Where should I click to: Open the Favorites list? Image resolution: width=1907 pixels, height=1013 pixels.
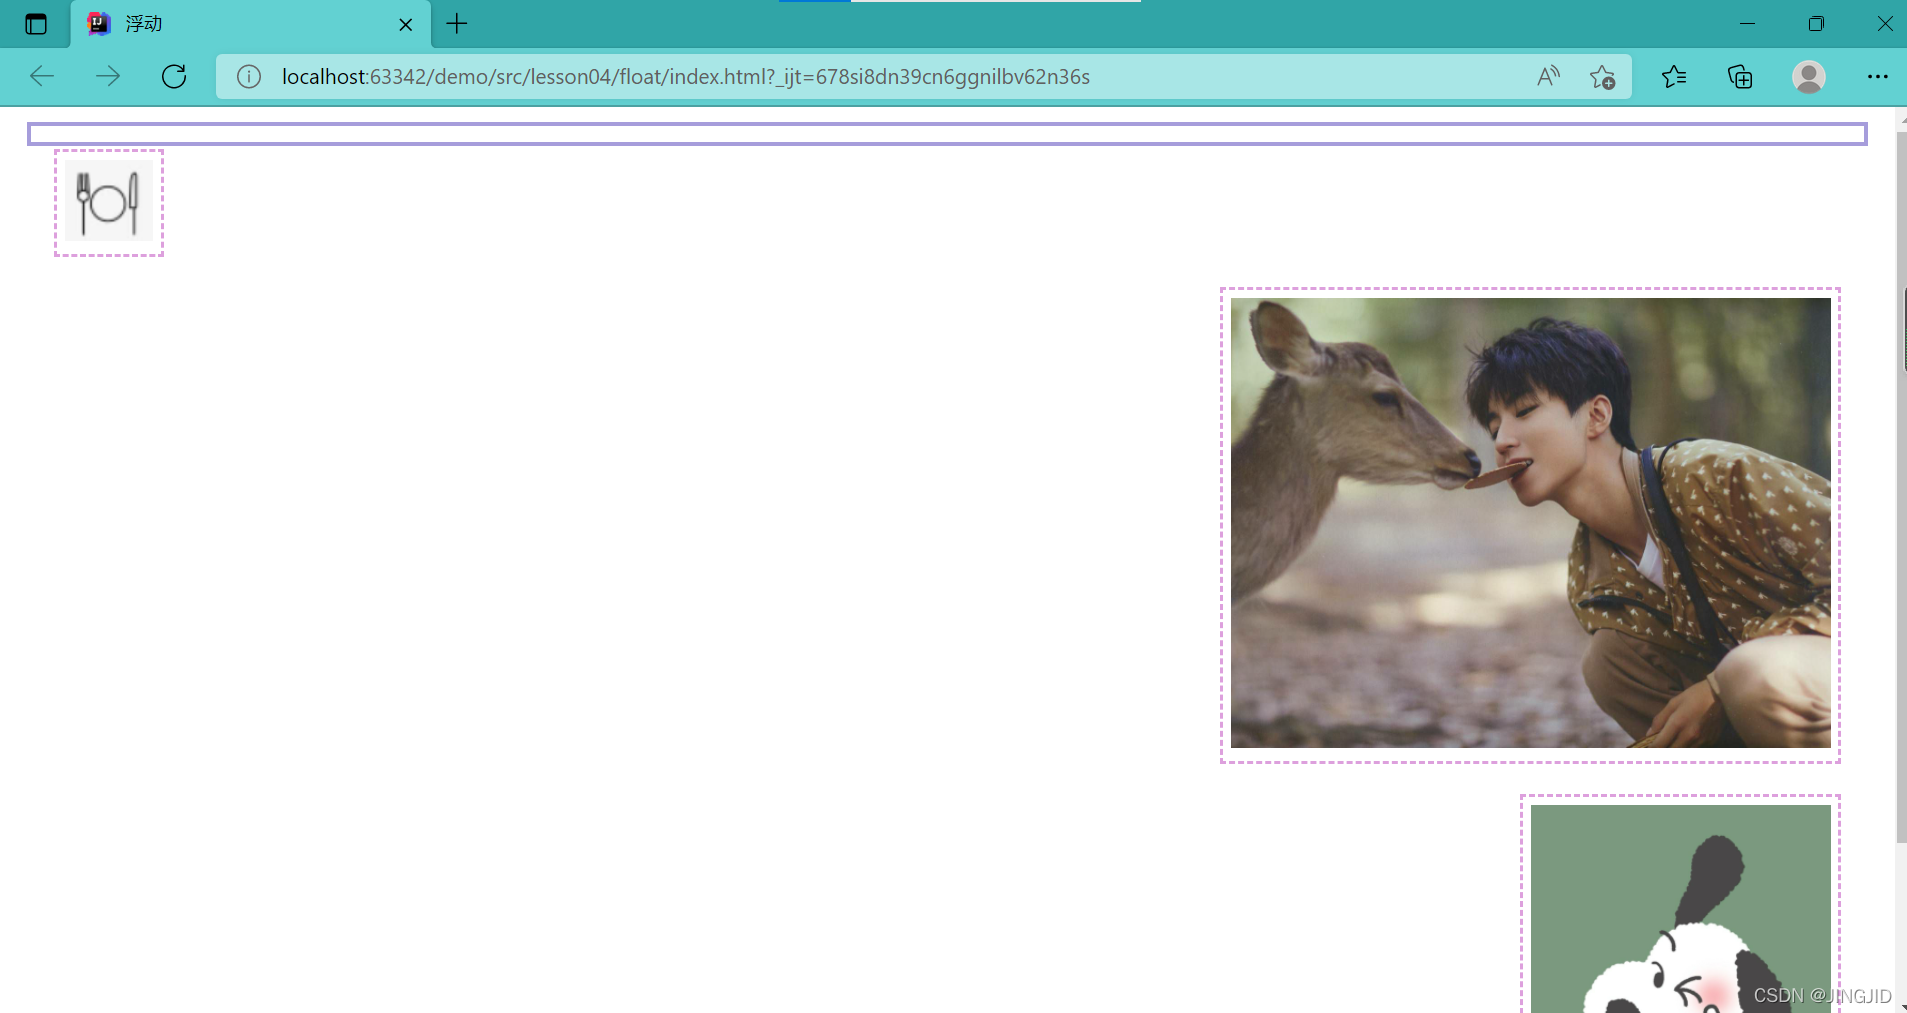(1674, 77)
